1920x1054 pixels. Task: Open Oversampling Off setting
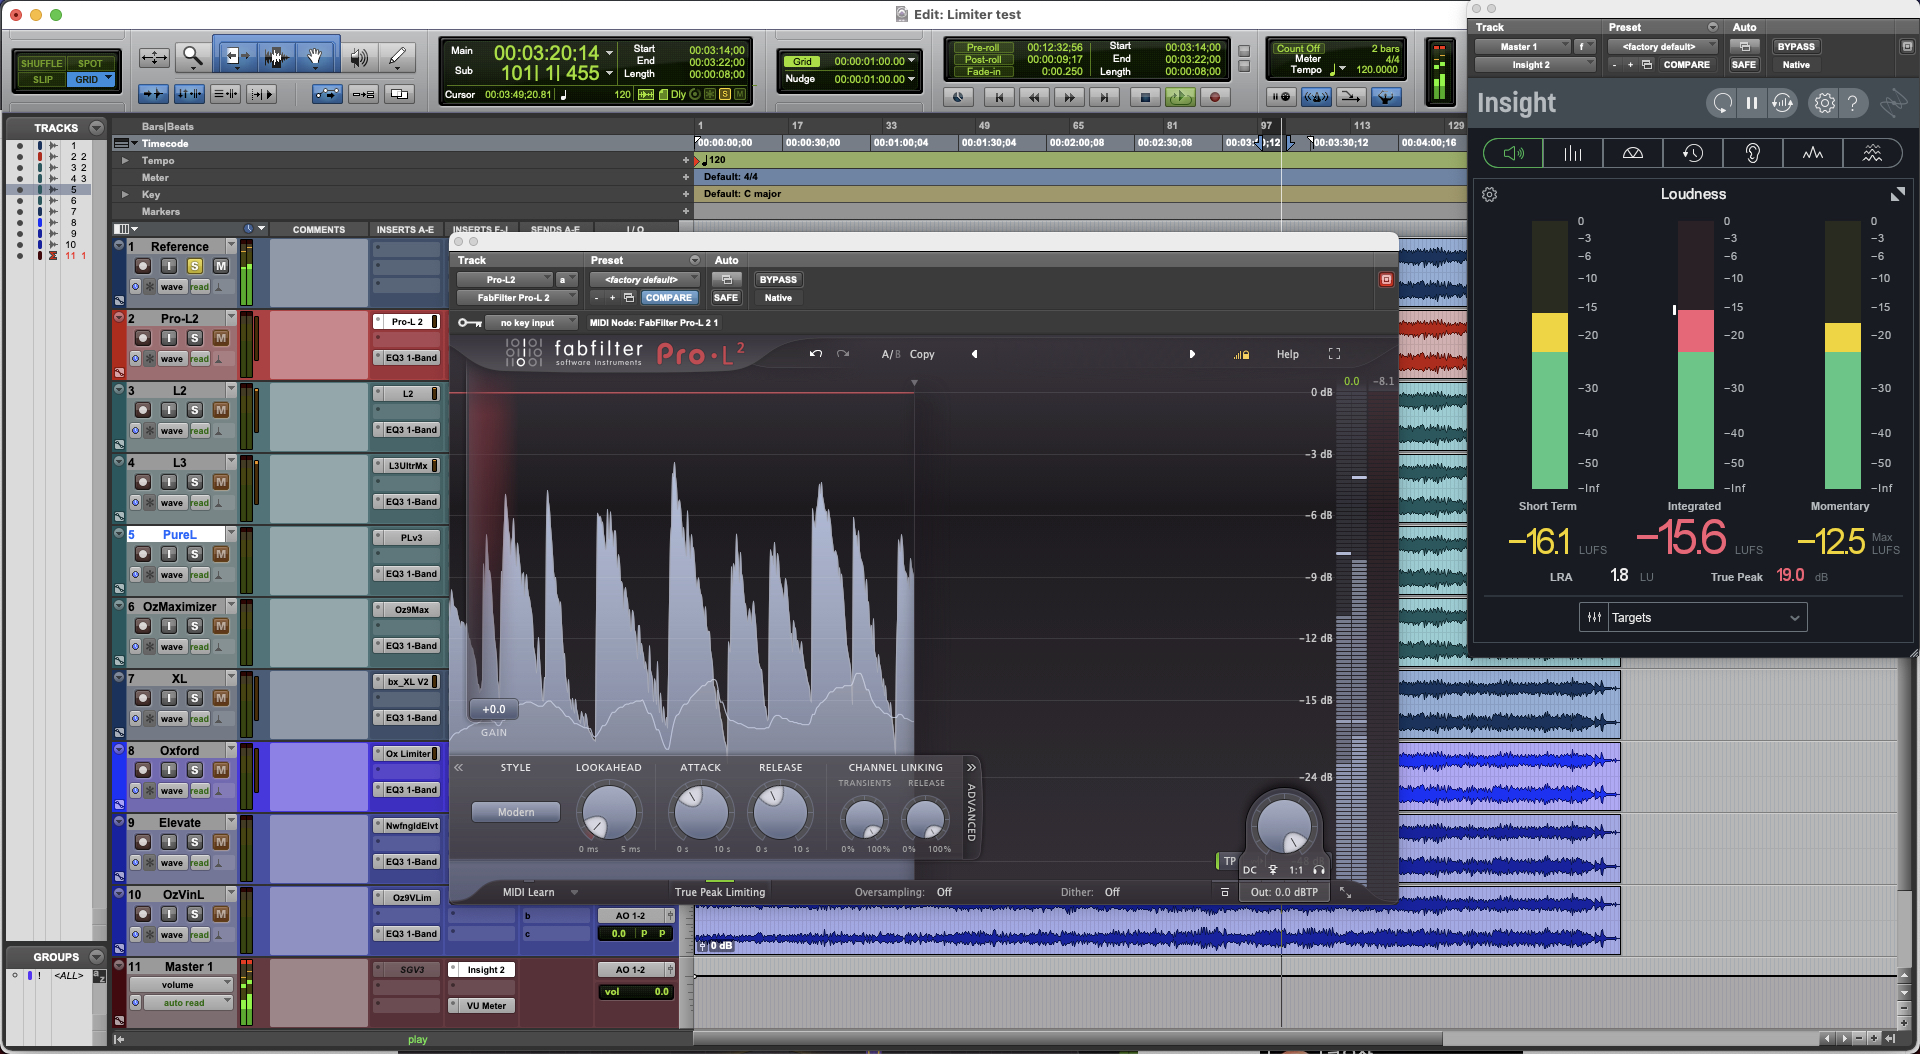(944, 892)
